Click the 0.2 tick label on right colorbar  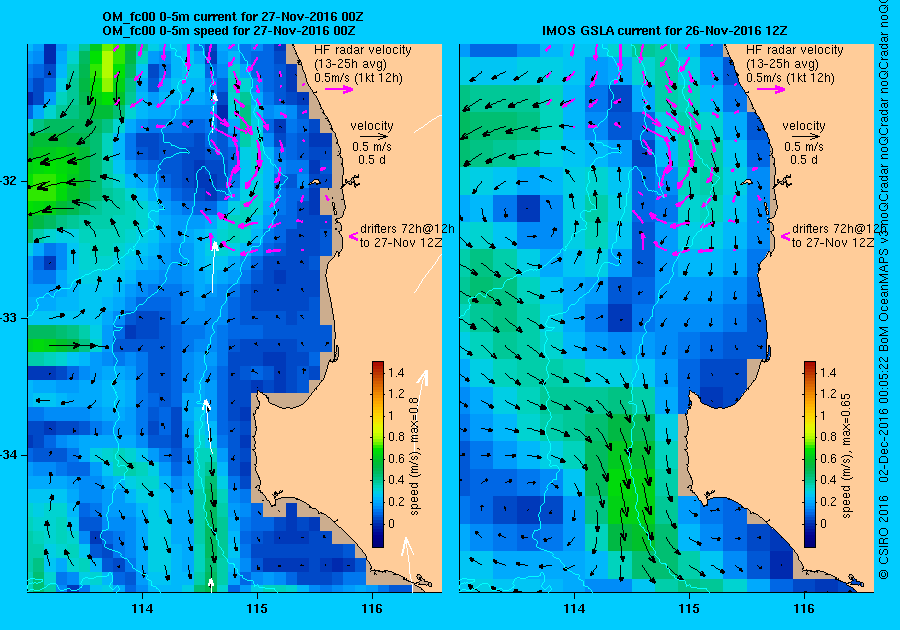coord(828,501)
